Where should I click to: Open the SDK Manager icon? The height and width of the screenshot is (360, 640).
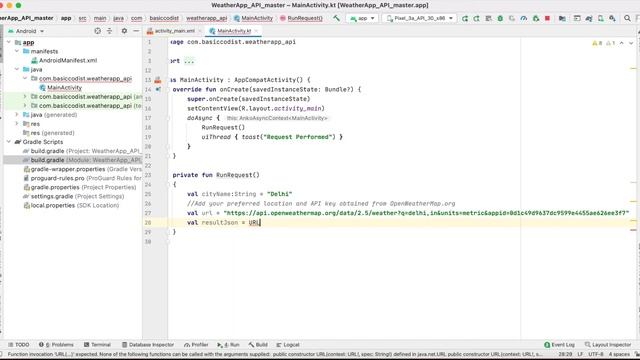tap(612, 18)
